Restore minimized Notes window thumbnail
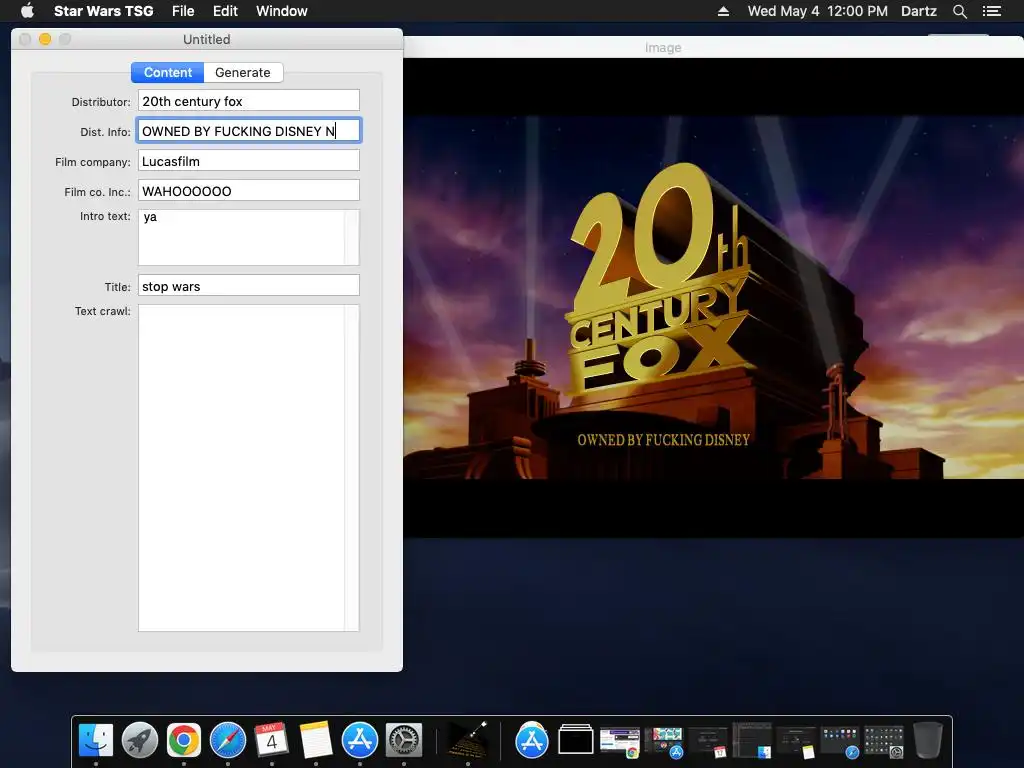 [795, 742]
